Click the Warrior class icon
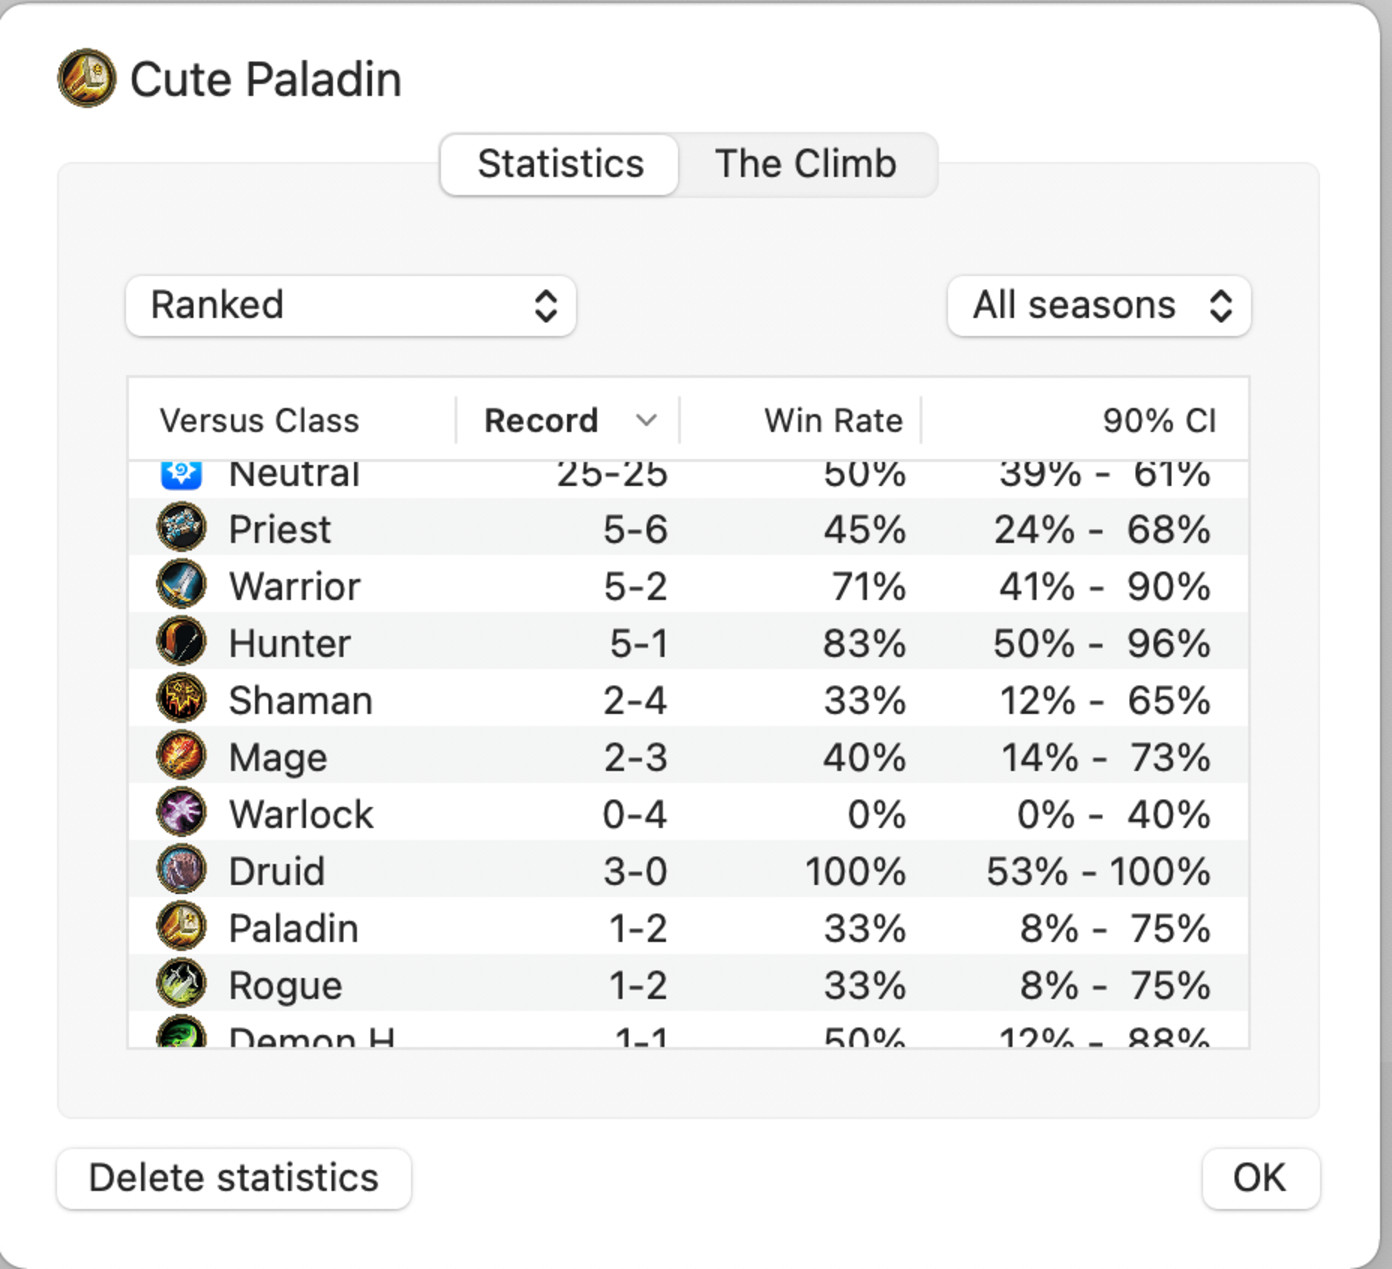The width and height of the screenshot is (1392, 1269). pos(182,584)
